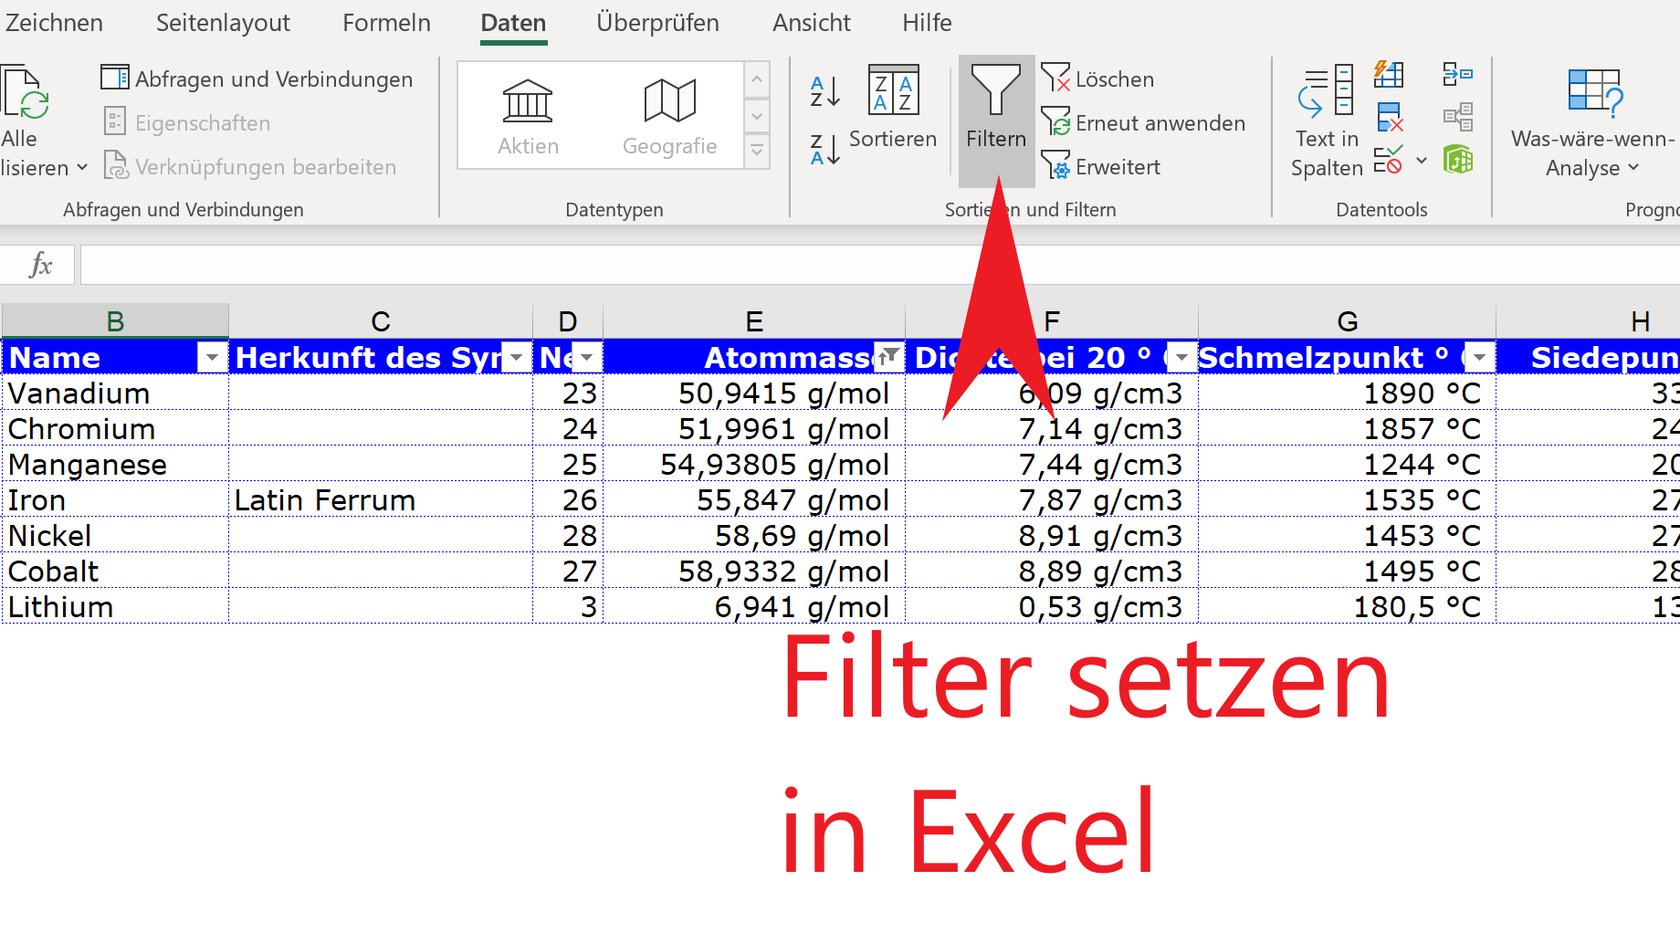Open the Hilfe tab
This screenshot has height=944, width=1680.
click(x=926, y=23)
